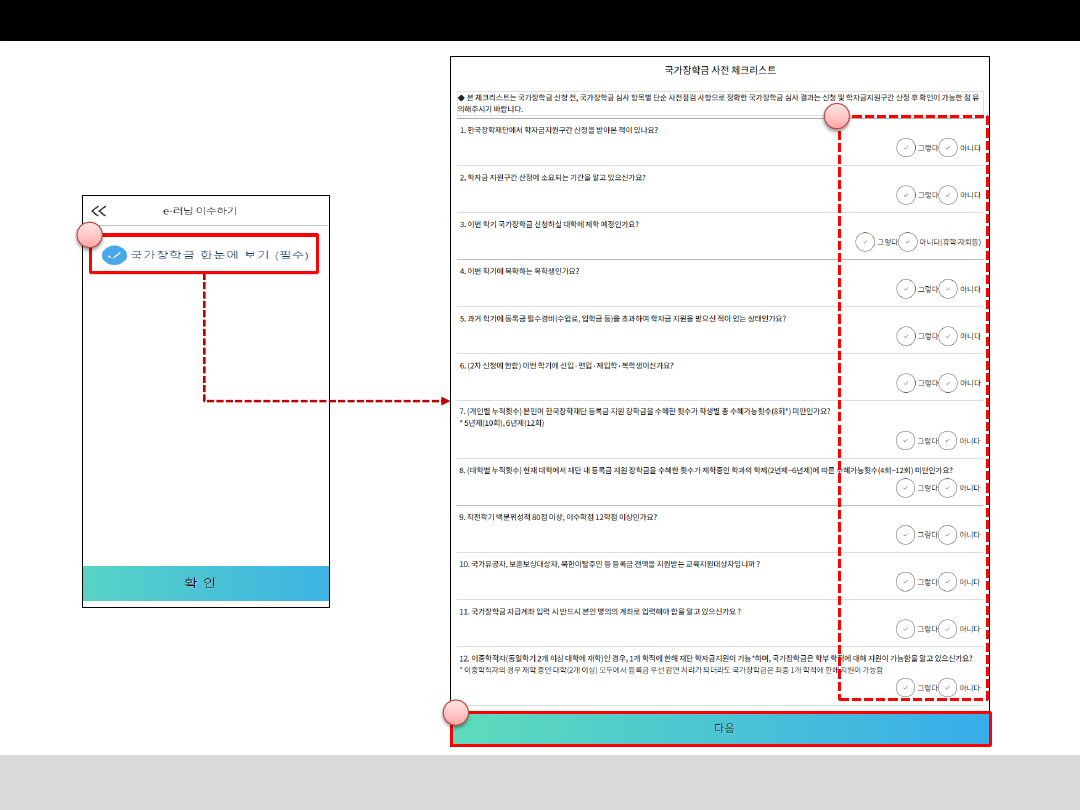Click the blue checkmark icon beside 국가장학금 한눈에 보기
Image resolution: width=1080 pixels, height=810 pixels.
pyautogui.click(x=115, y=255)
